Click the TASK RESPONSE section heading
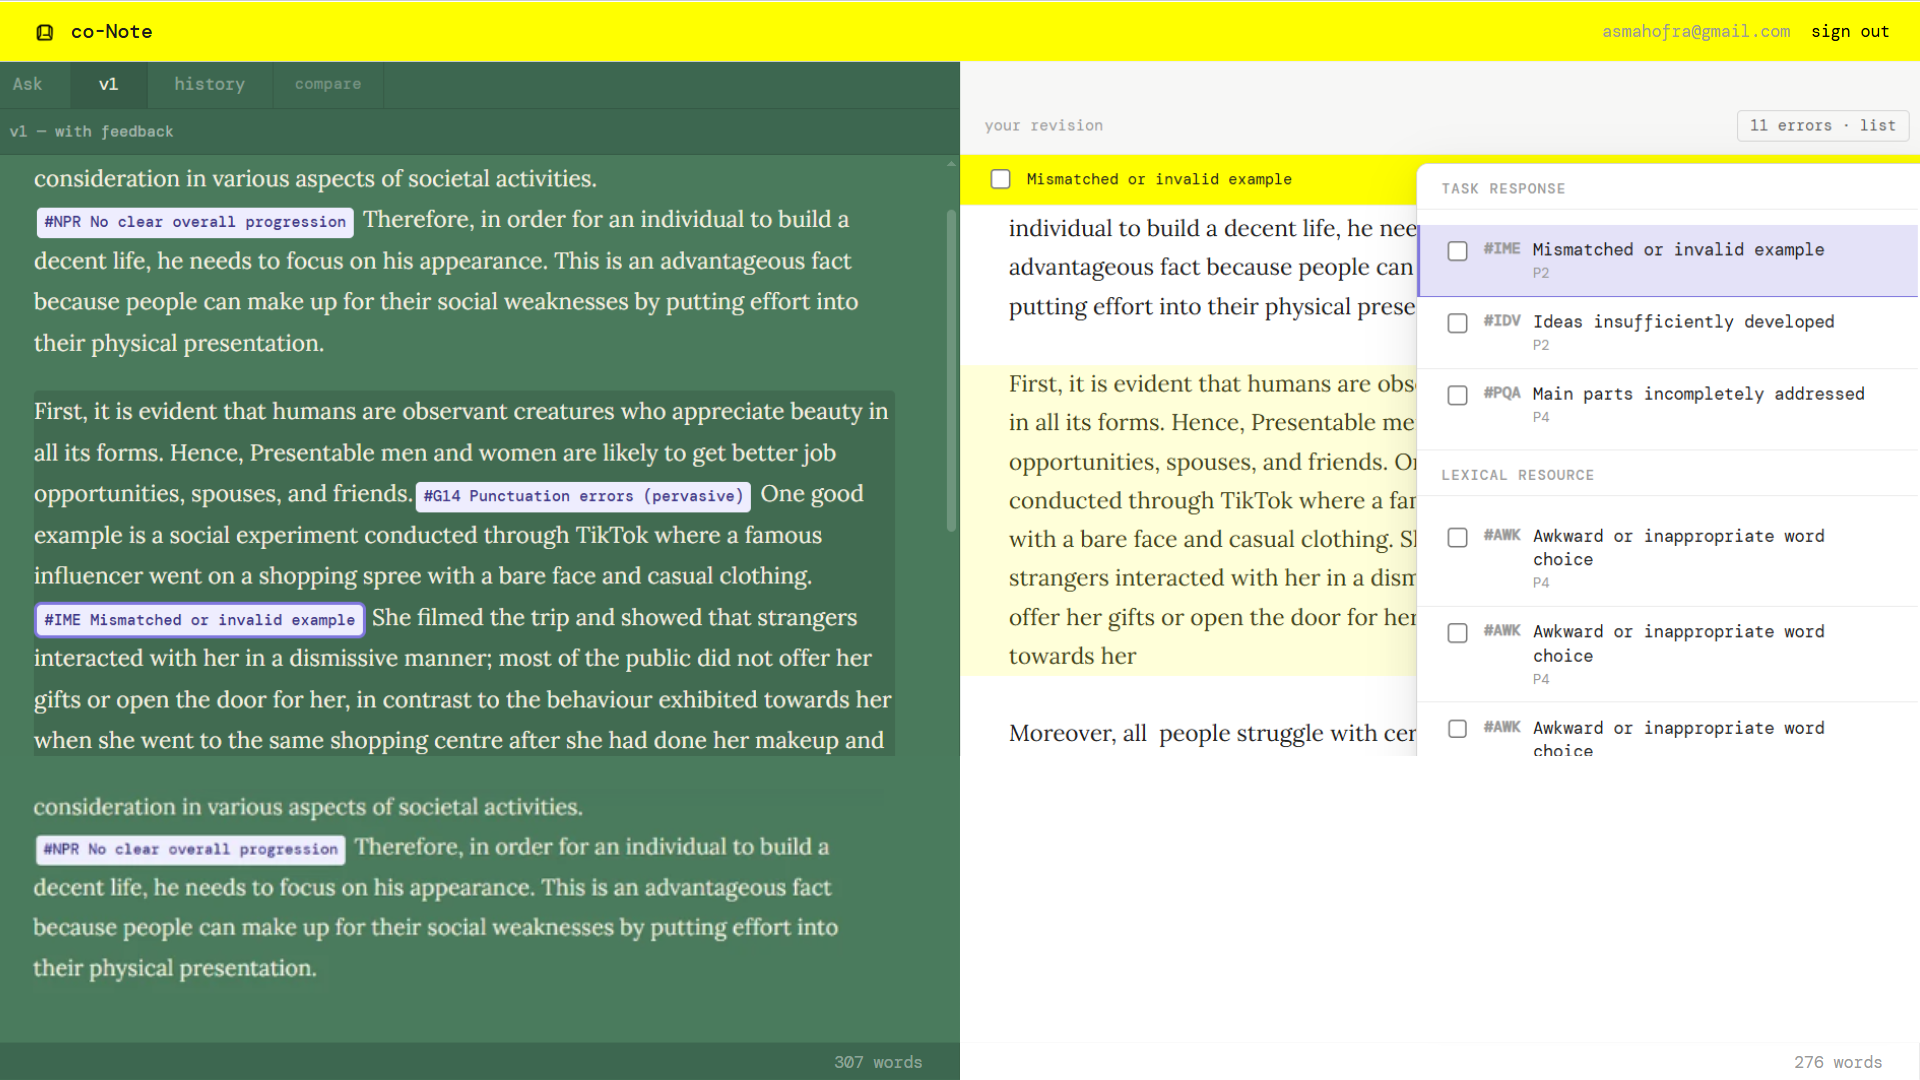The width and height of the screenshot is (1920, 1080). pyautogui.click(x=1503, y=189)
